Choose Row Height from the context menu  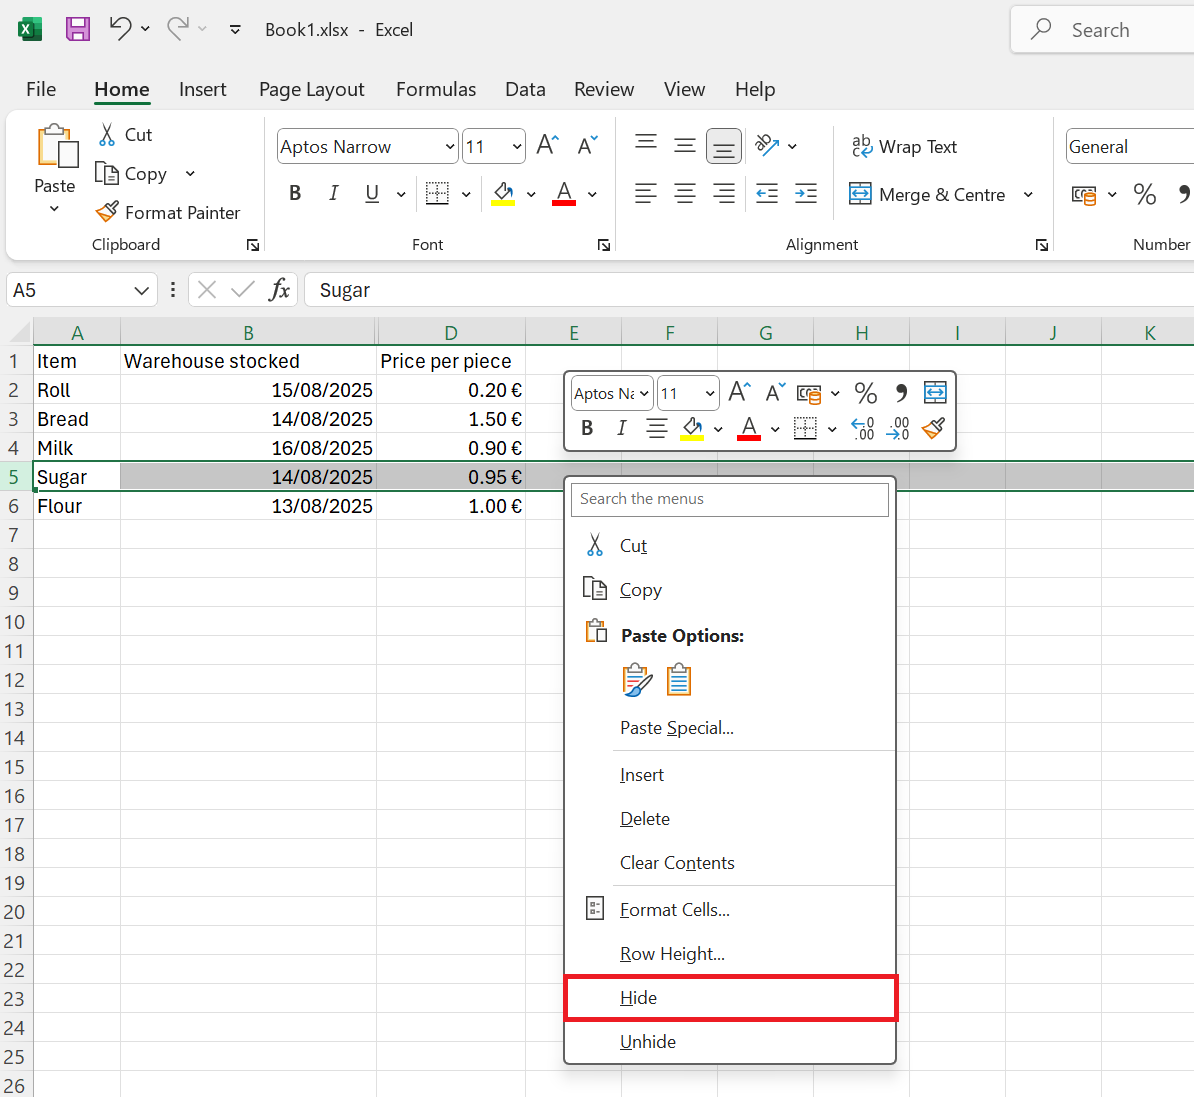(x=729, y=954)
